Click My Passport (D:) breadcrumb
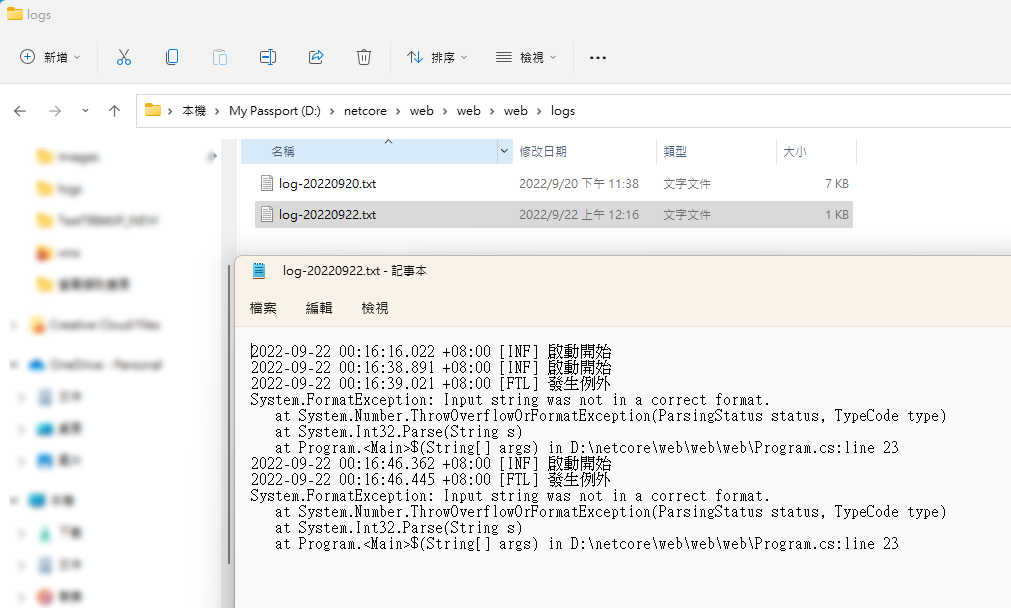 [275, 111]
